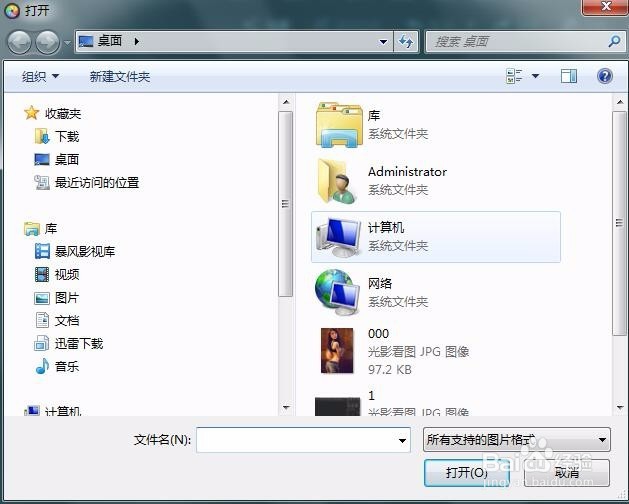Open the view options dropdown arrow
This screenshot has width=629, height=504.
(535, 76)
